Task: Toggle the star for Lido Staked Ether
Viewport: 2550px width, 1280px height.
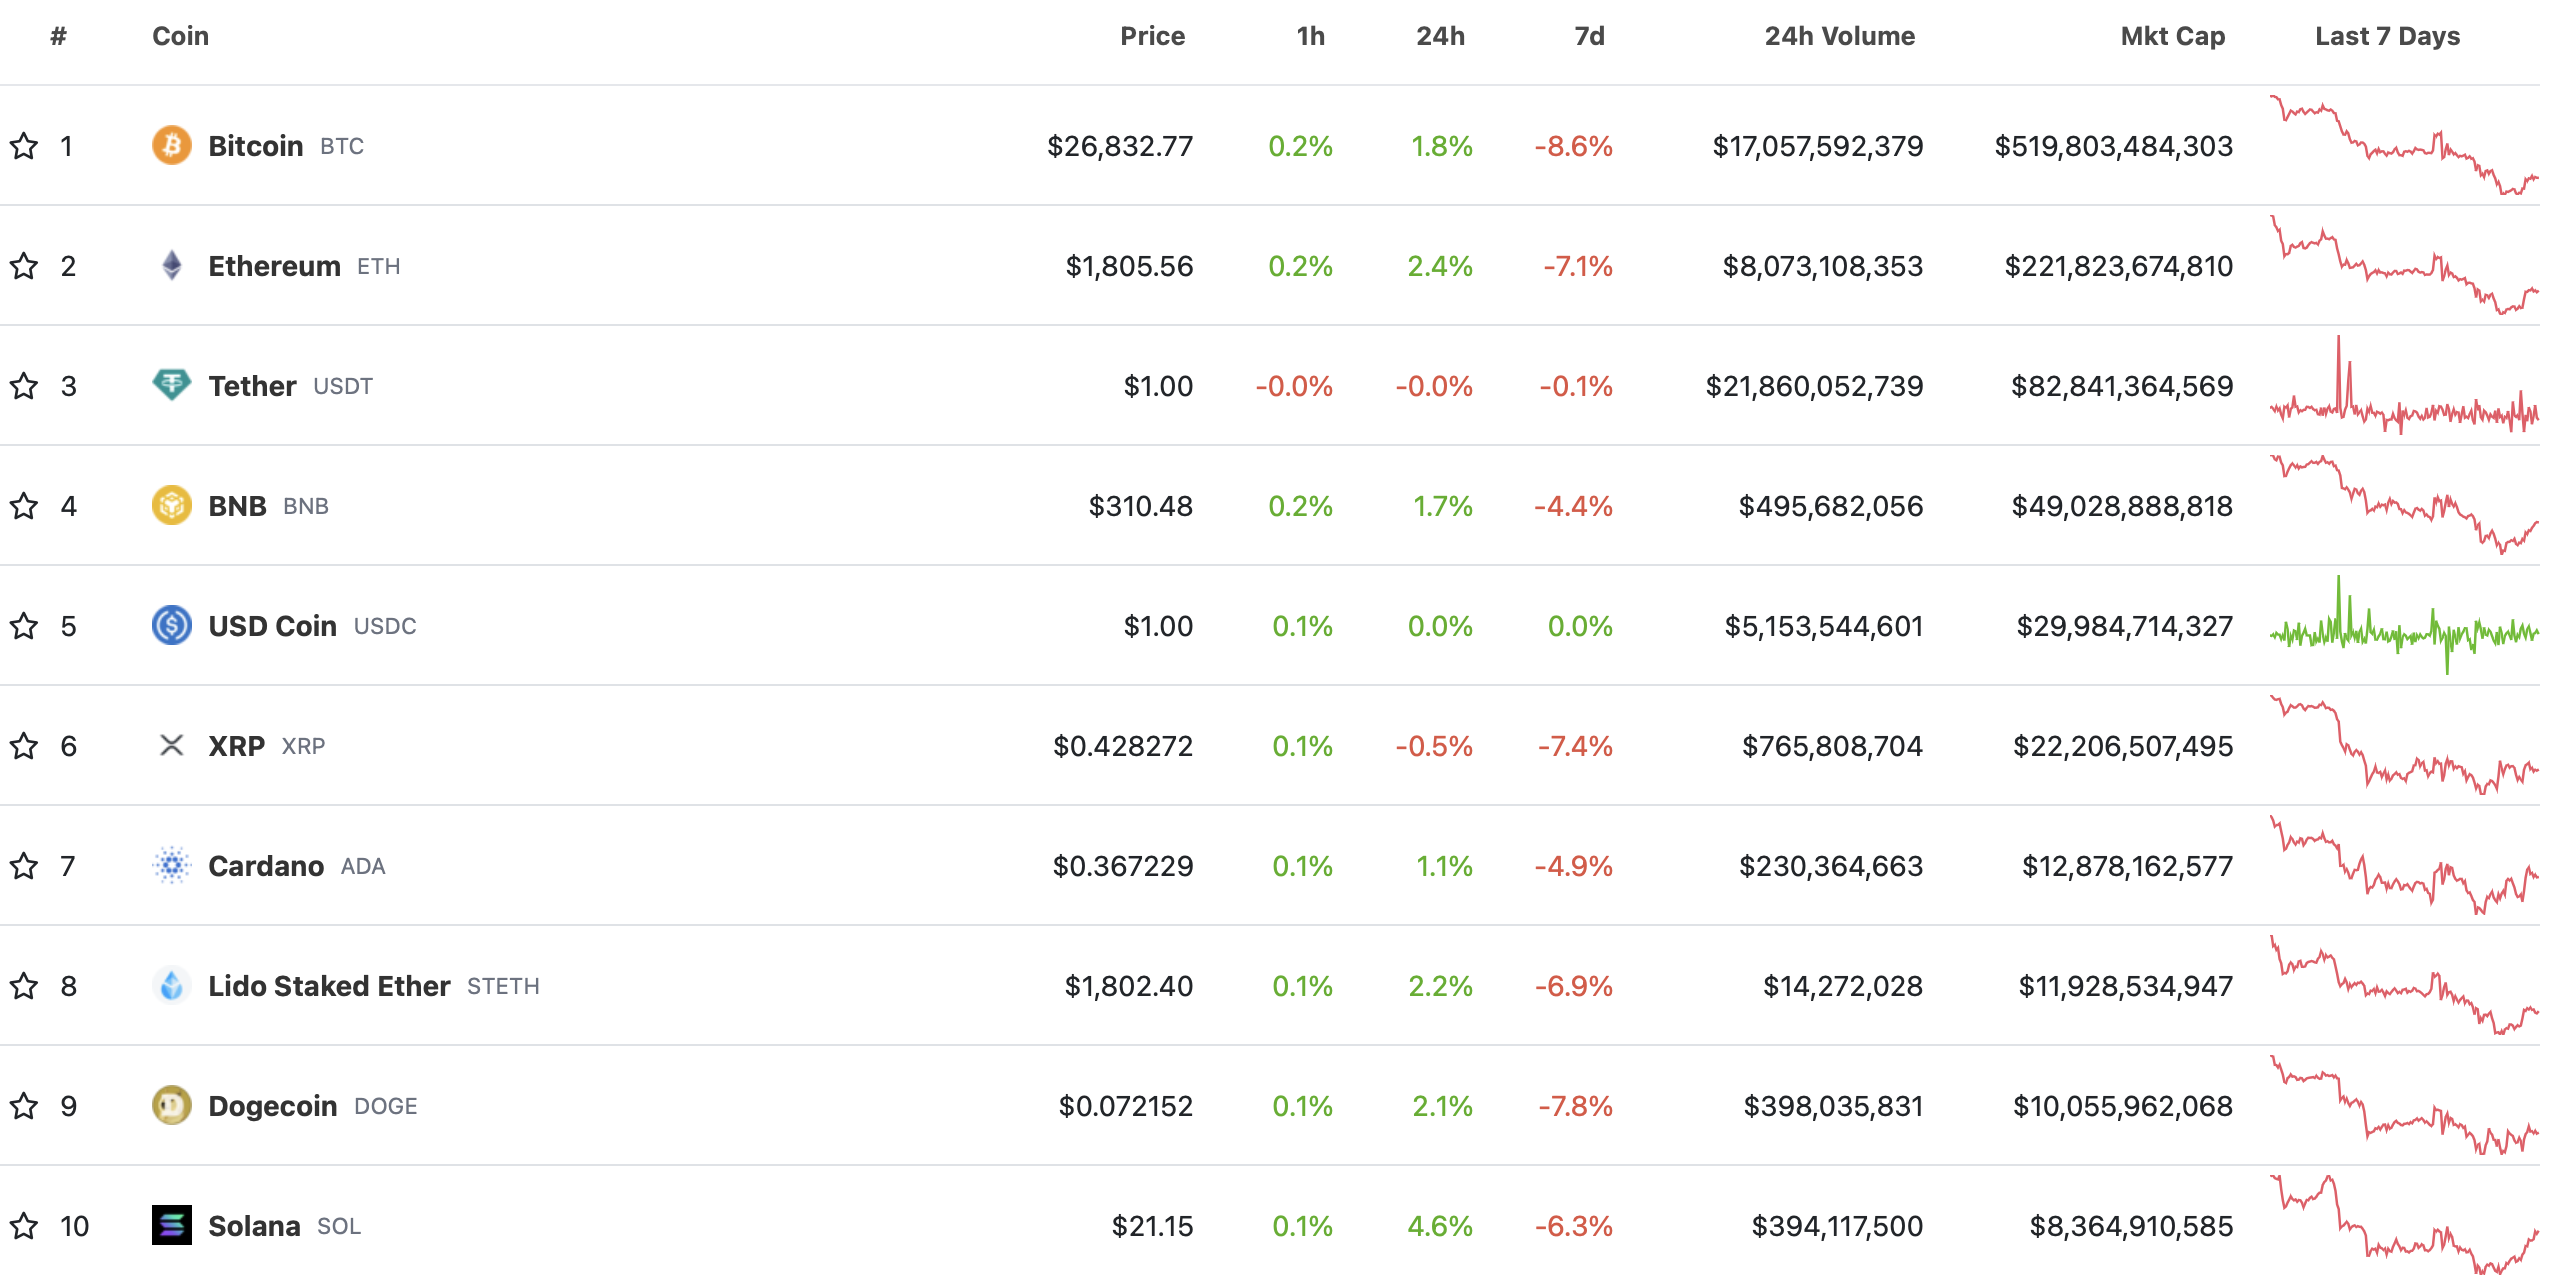Action: 24,986
